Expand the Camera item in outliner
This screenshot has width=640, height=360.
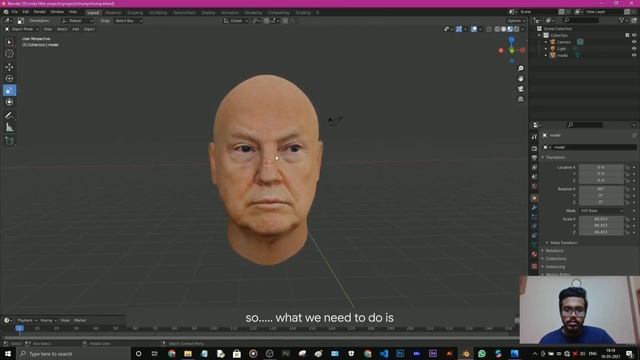tap(546, 42)
